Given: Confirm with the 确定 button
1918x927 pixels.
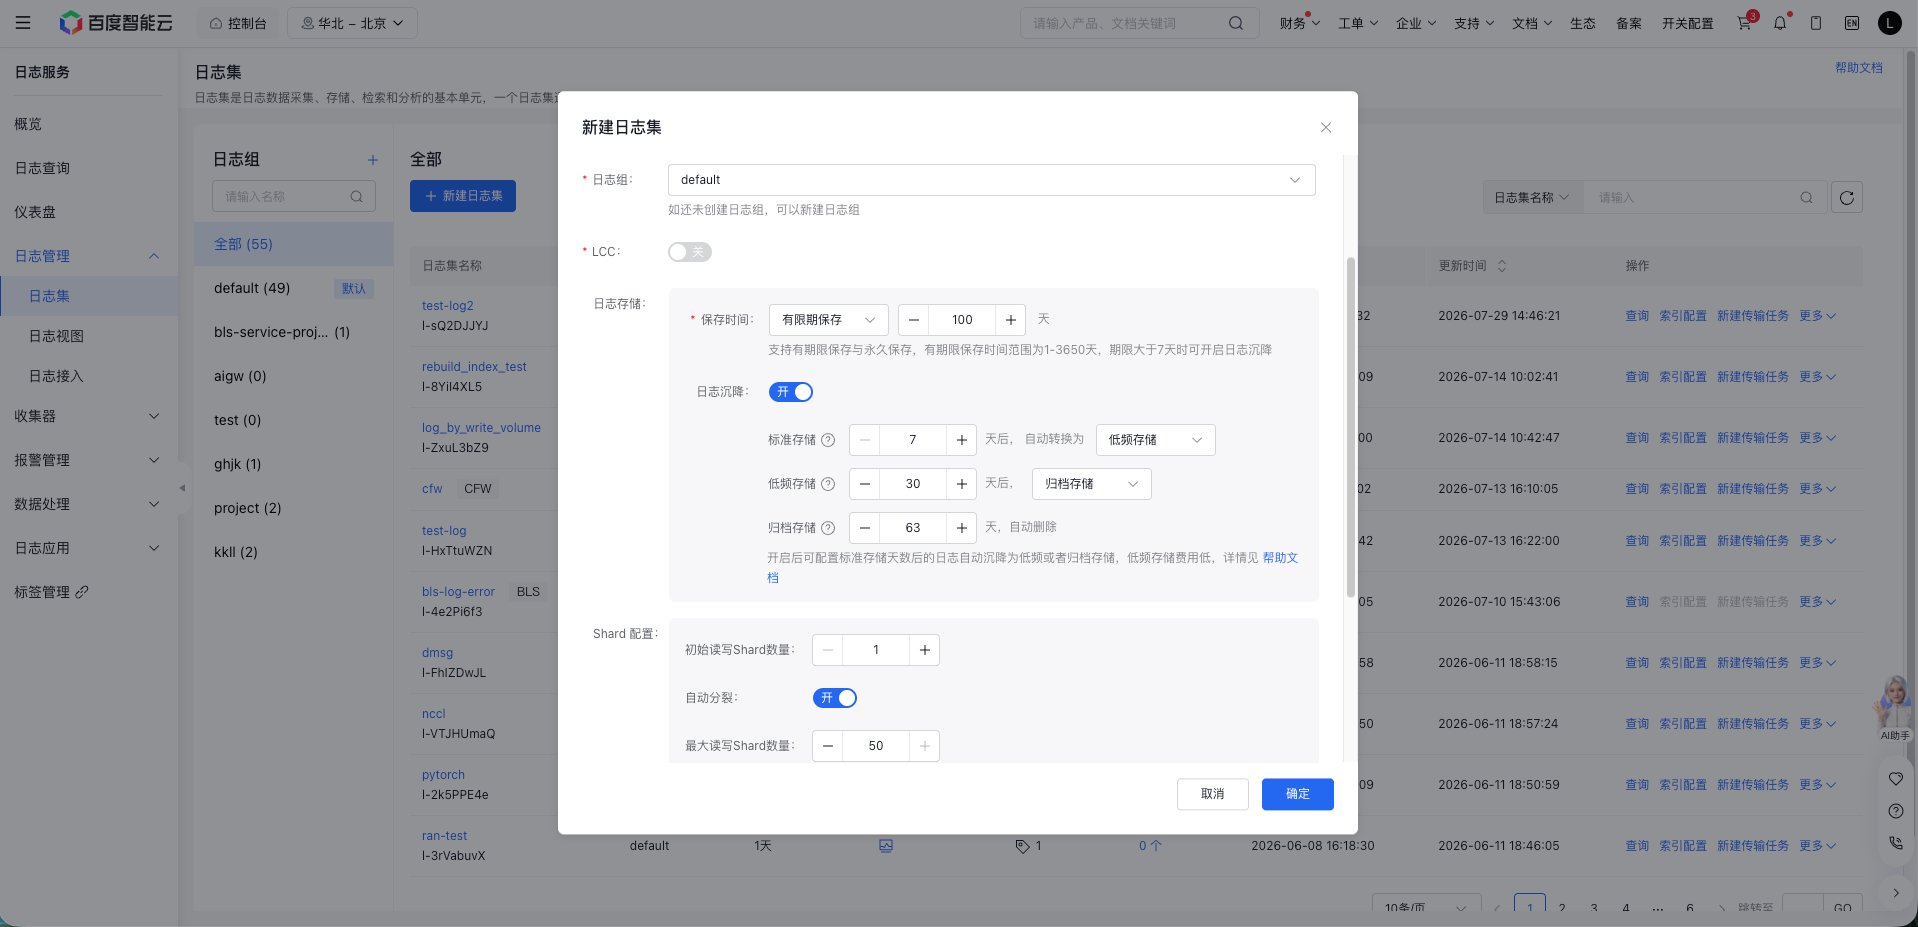Looking at the screenshot, I should 1297,794.
